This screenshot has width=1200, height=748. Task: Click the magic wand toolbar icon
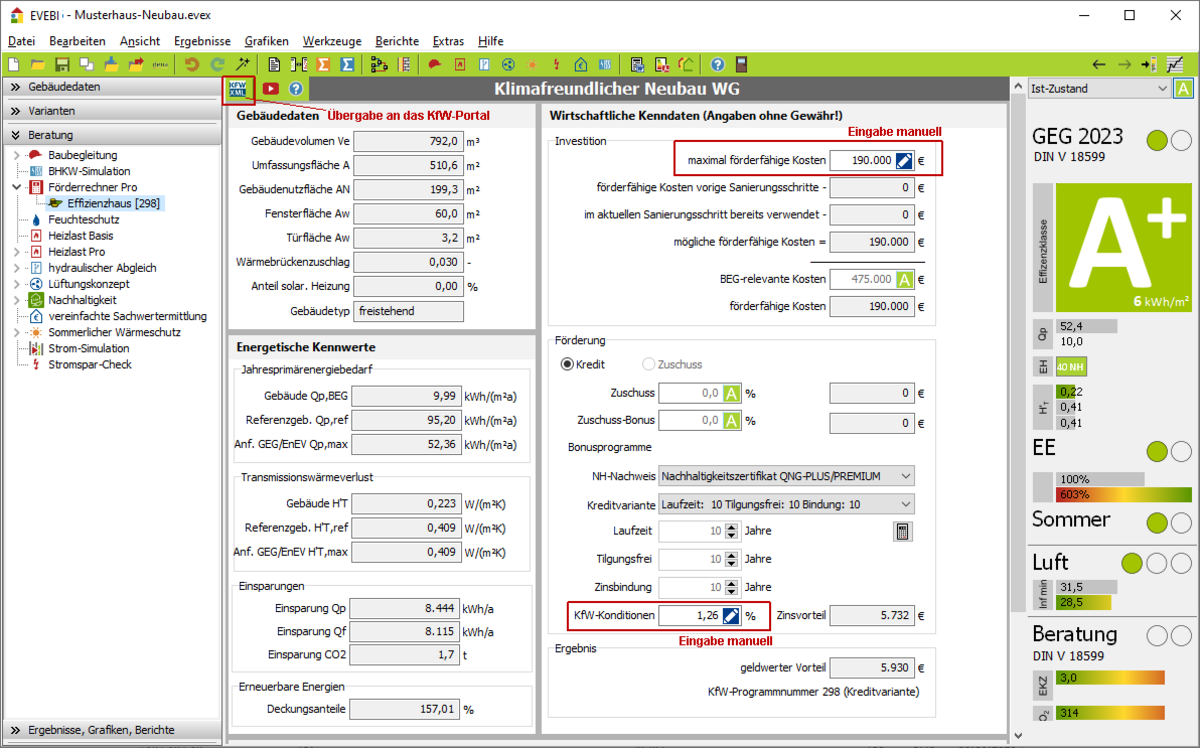(x=241, y=64)
